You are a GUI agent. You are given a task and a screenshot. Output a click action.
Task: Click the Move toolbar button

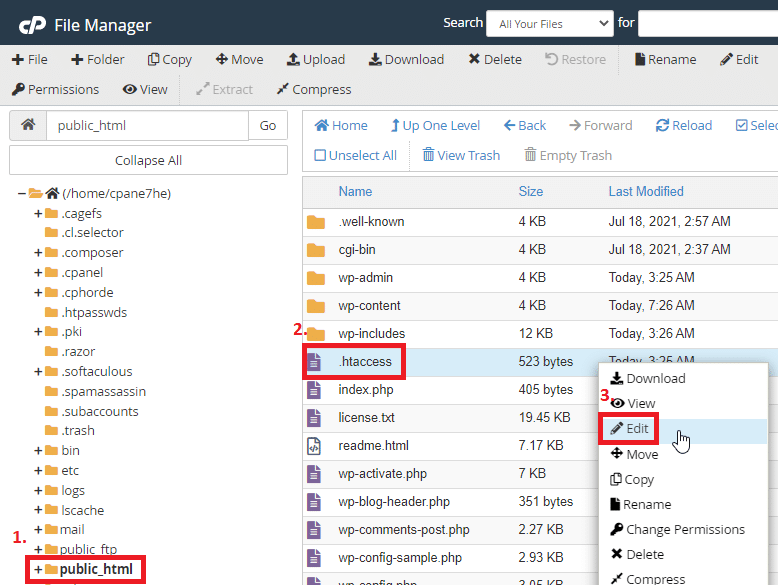coord(240,60)
